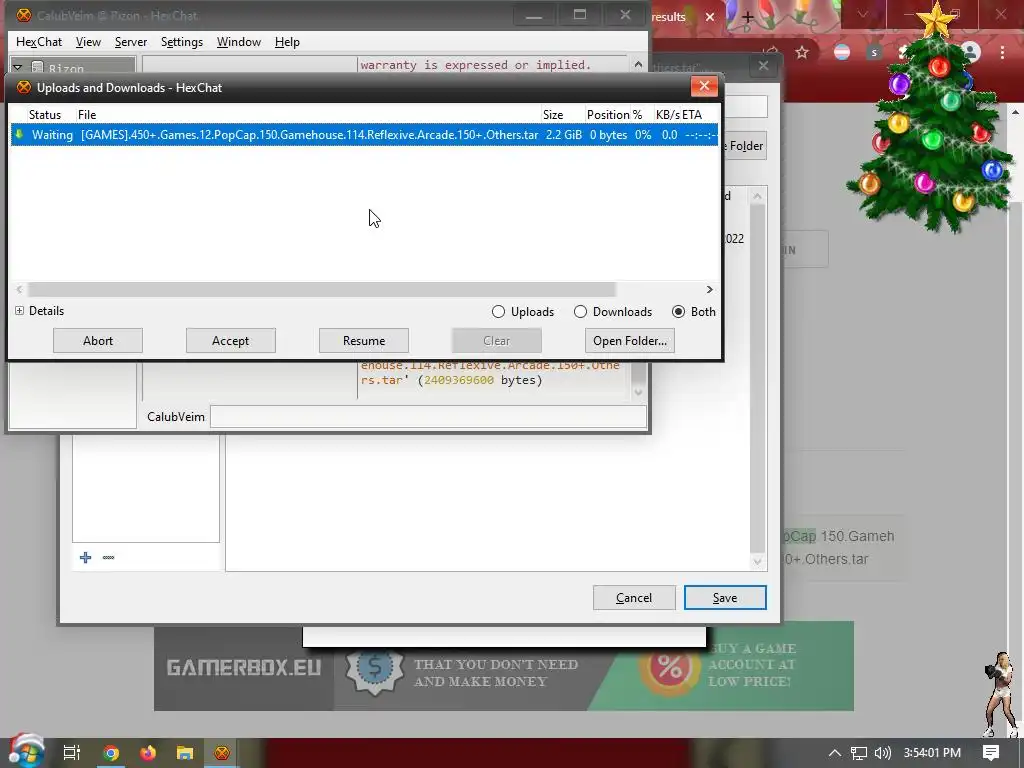The width and height of the screenshot is (1024, 768).
Task: Open the Windows Start button
Action: point(26,751)
